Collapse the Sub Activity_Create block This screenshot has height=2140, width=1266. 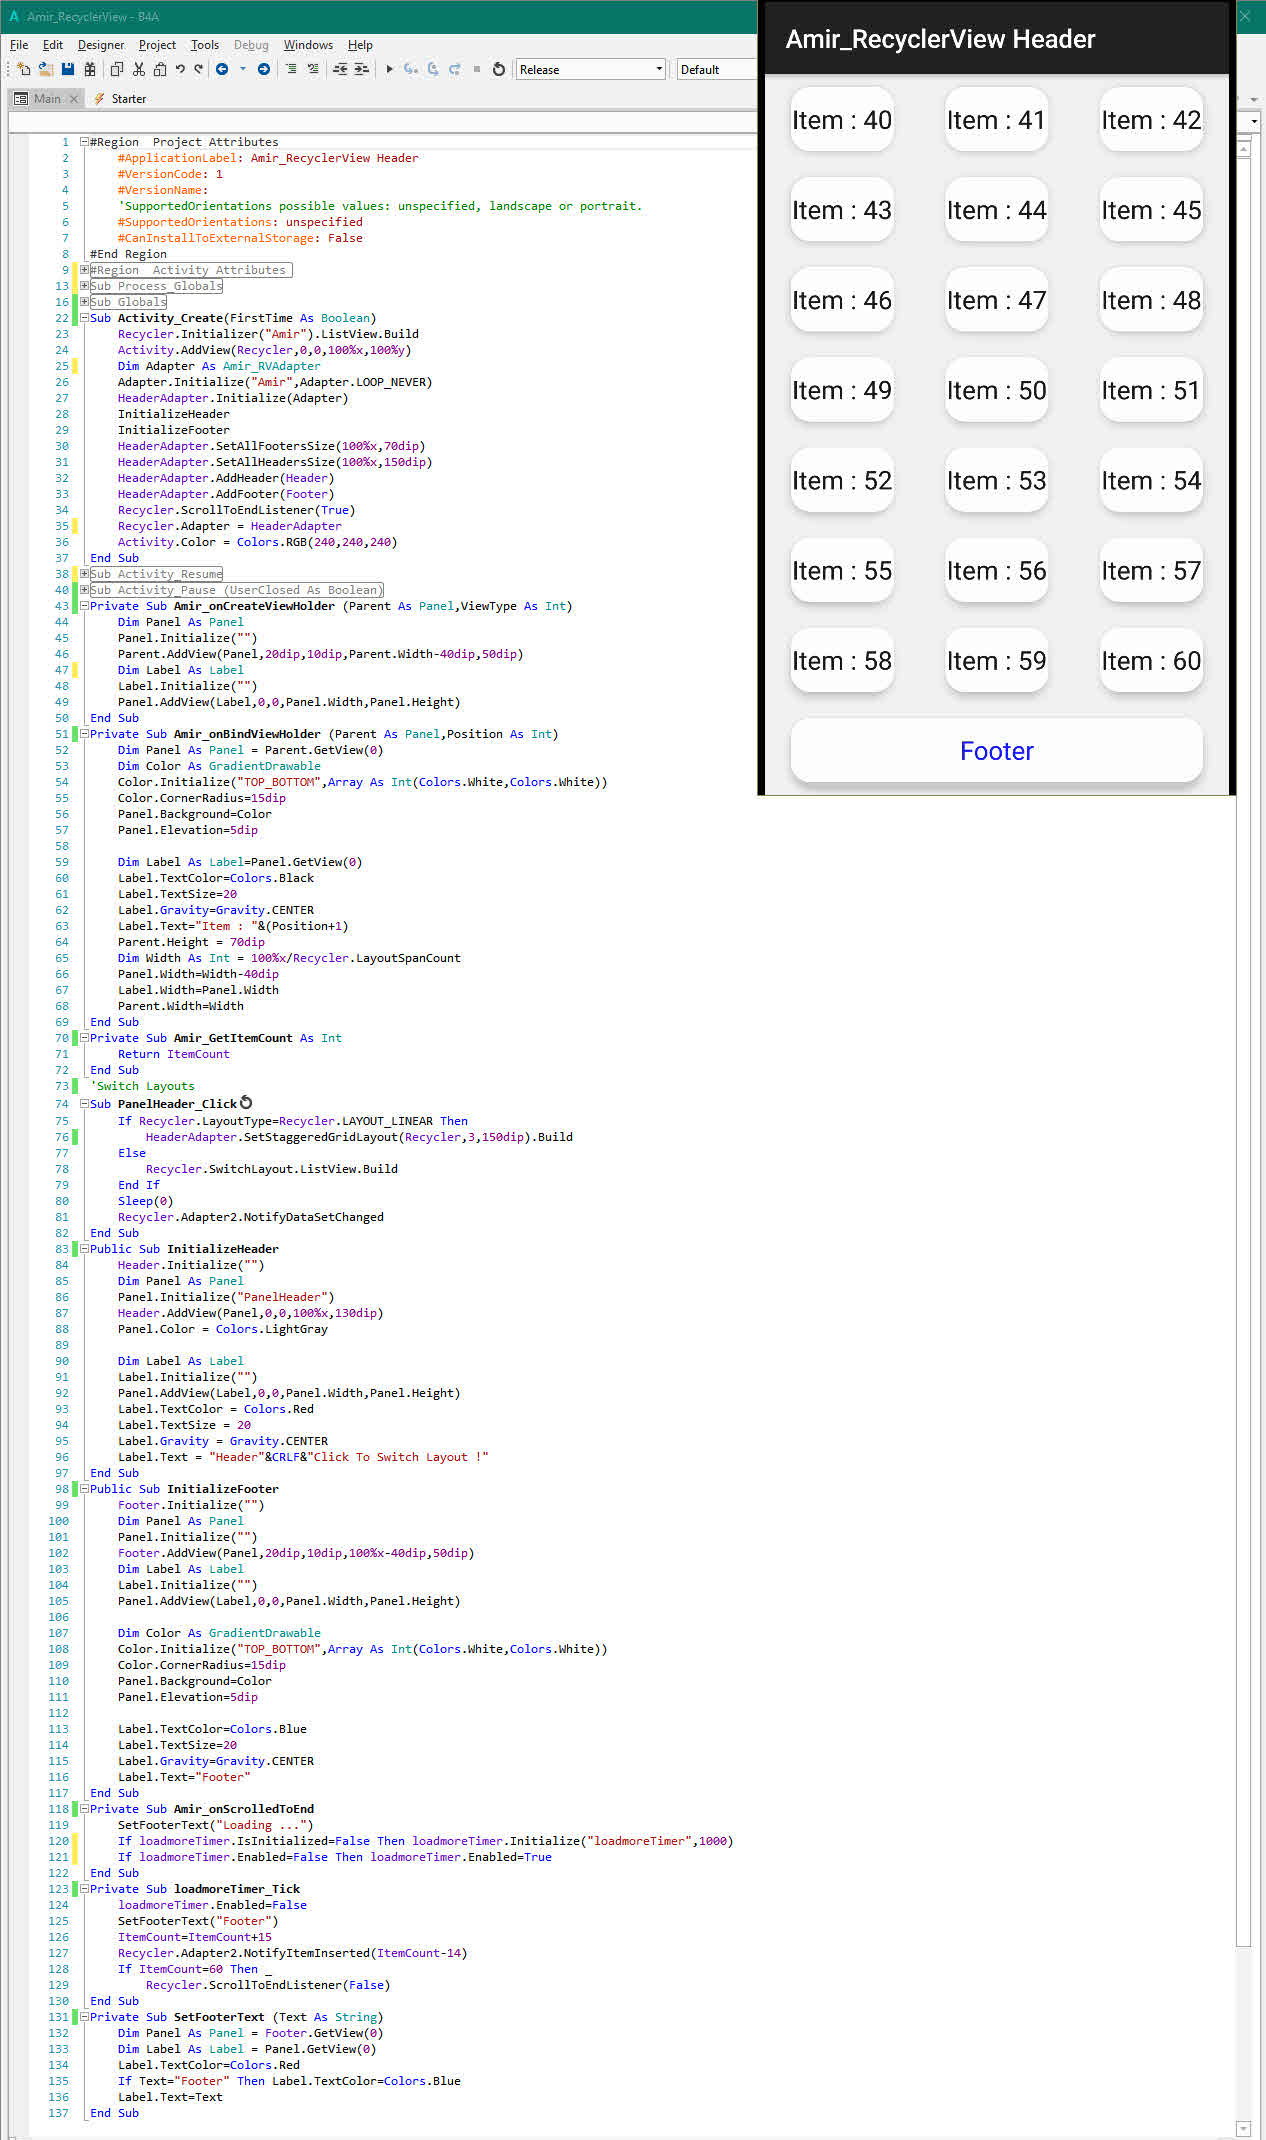(85, 318)
